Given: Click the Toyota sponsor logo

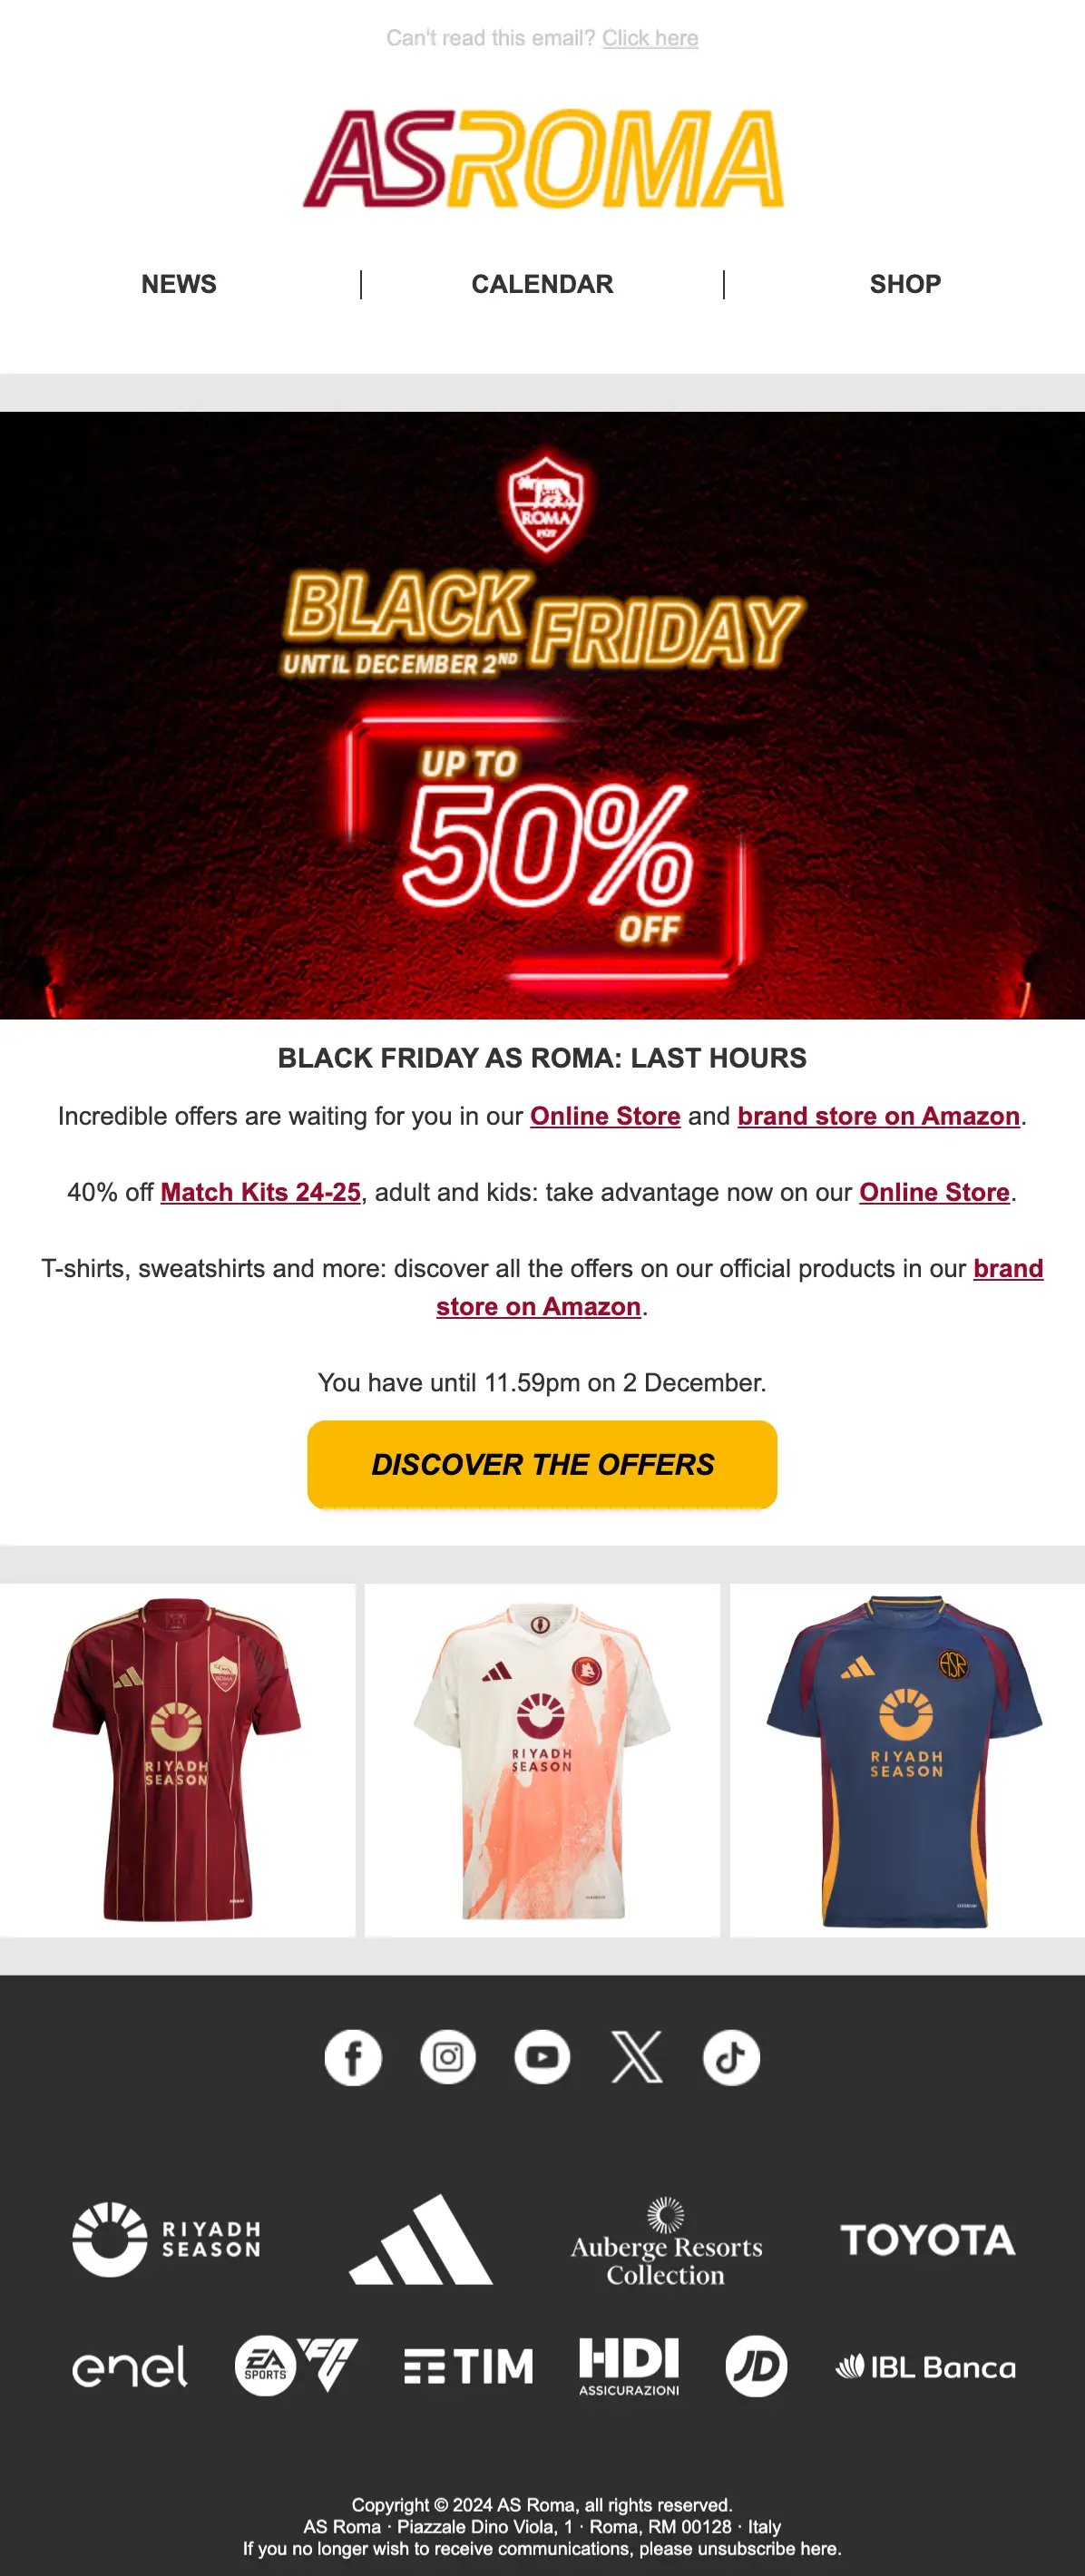Looking at the screenshot, I should tap(927, 2240).
